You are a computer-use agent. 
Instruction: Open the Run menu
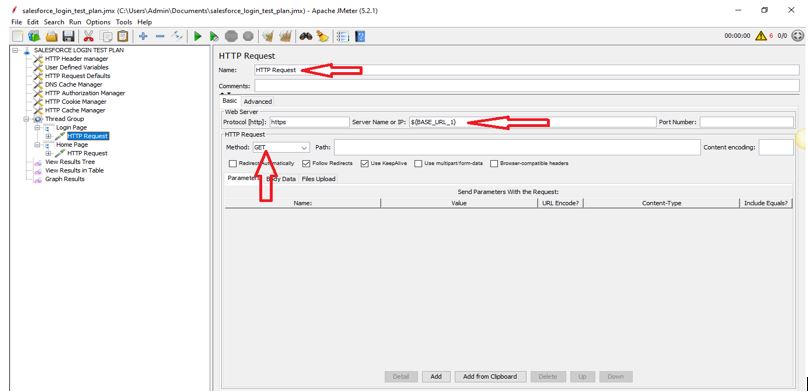[x=75, y=22]
